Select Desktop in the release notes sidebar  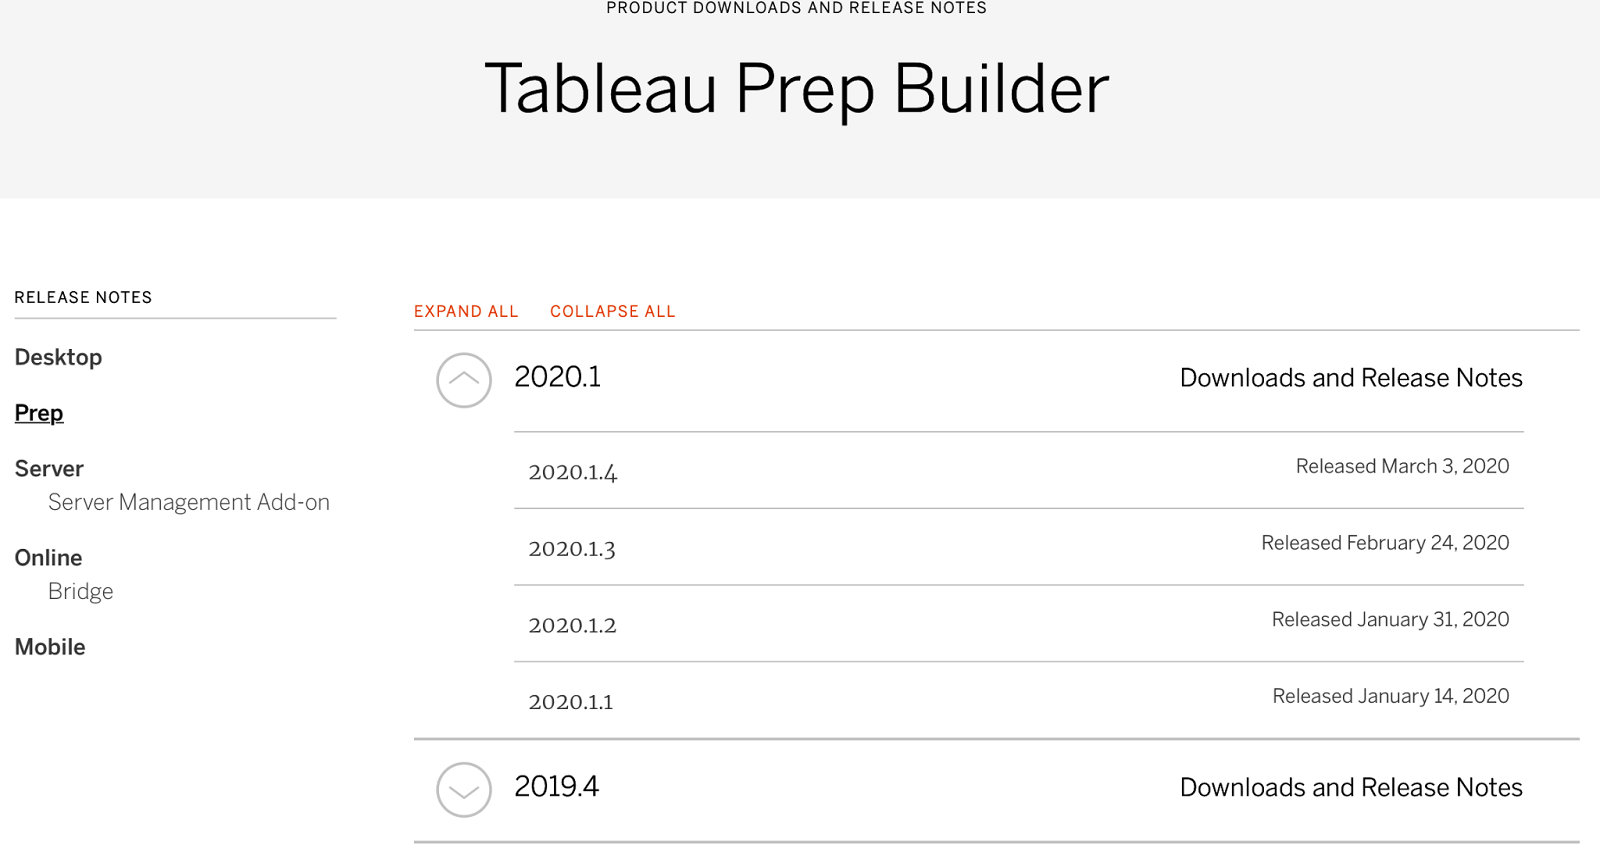(58, 357)
